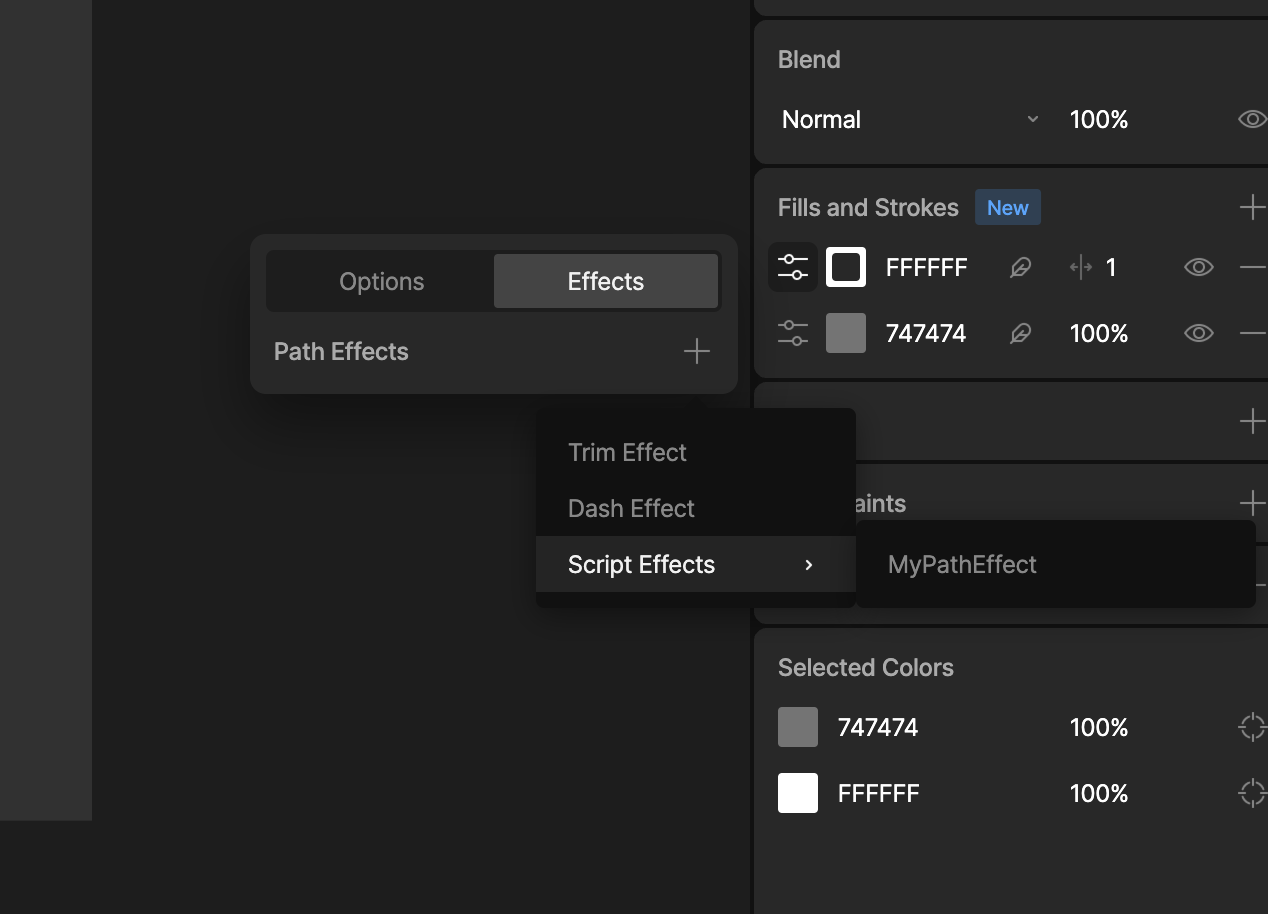Viewport: 1268px width, 914px height.
Task: Remove the 747474 fill with the minus control
Action: pos(1251,333)
